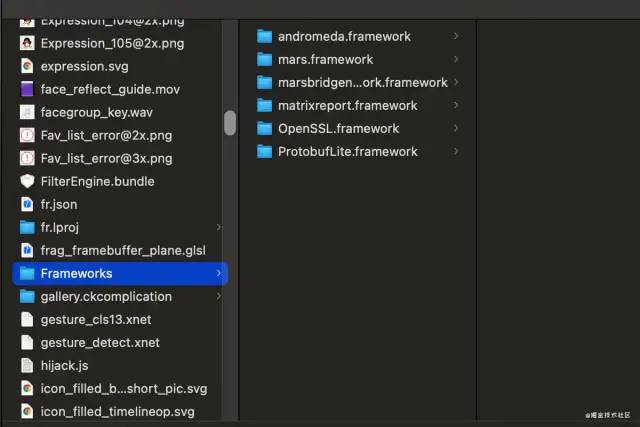Click the error image icon of Fav_list_error@3x.png
640x427 pixels.
point(27,158)
